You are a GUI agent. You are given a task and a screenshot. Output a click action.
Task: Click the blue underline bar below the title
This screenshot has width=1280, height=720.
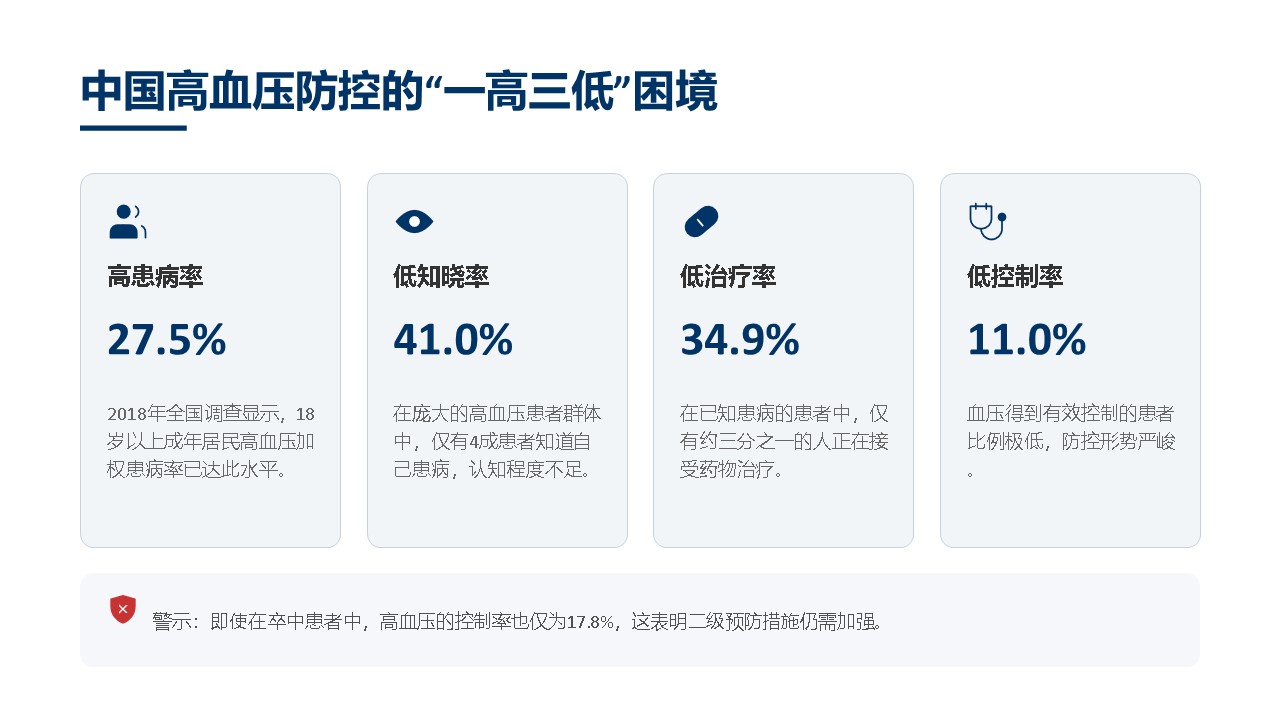click(x=133, y=128)
